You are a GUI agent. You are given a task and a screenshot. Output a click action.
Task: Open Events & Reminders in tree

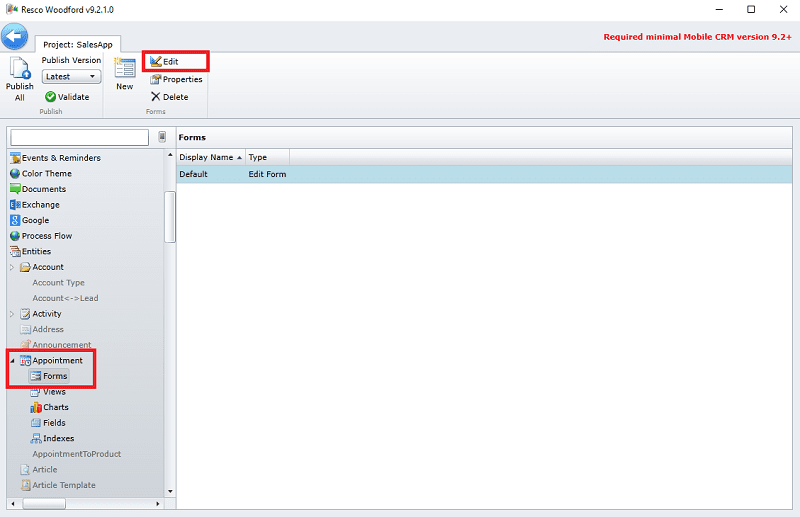[56, 158]
